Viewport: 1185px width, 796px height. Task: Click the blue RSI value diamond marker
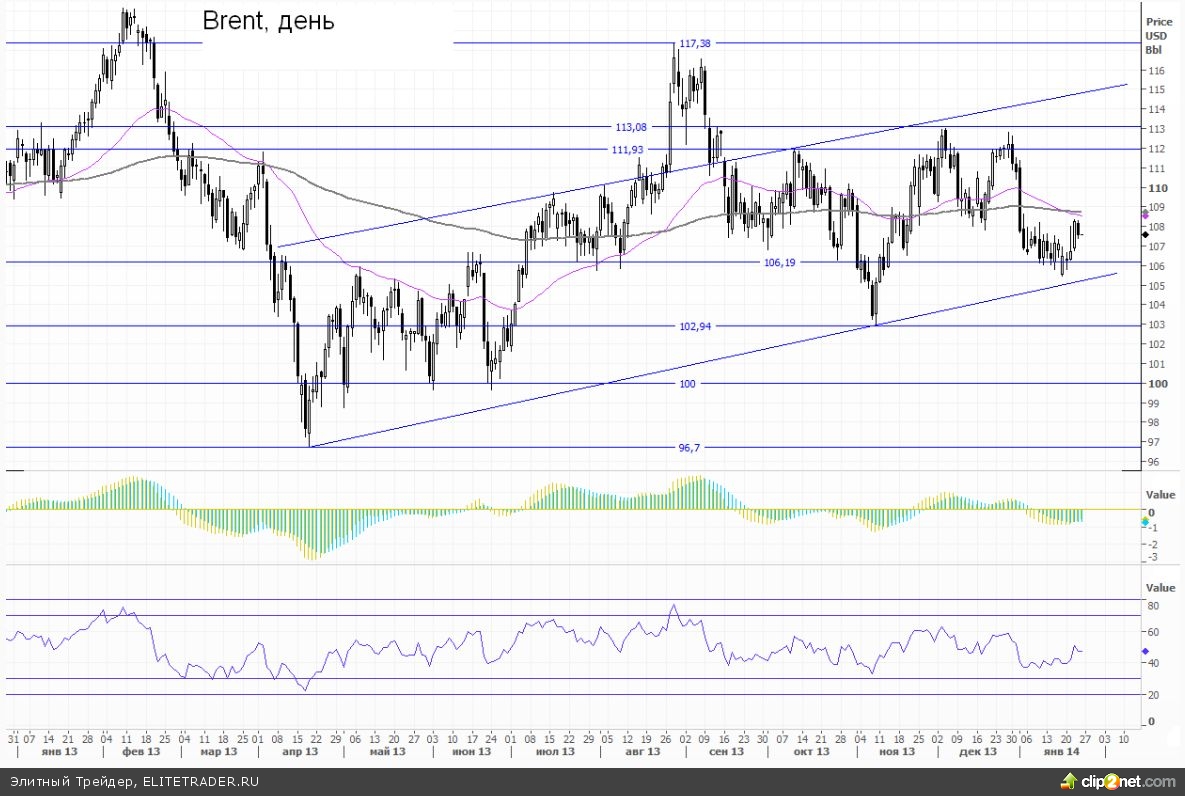(1145, 652)
